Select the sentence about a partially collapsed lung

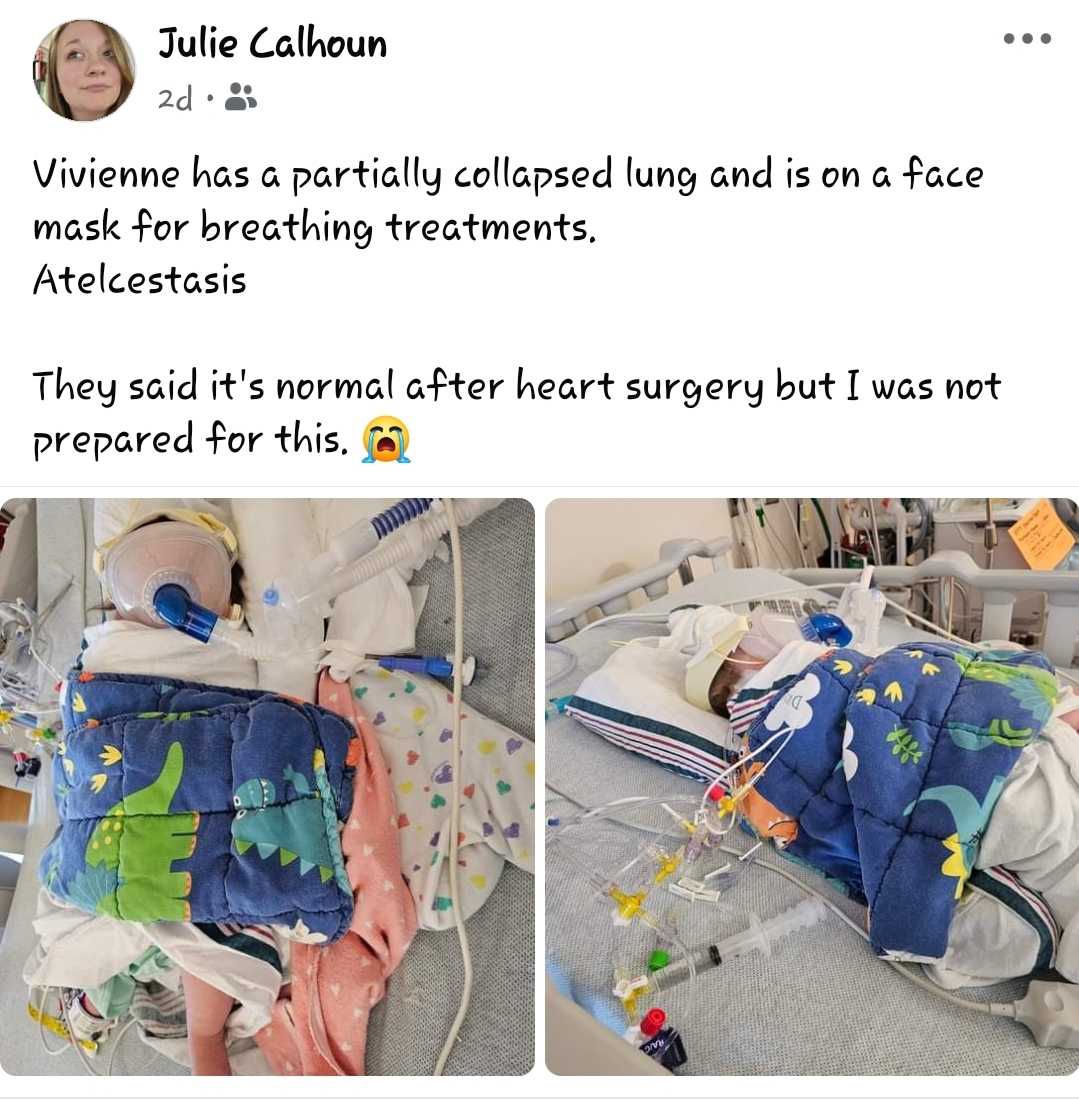pos(507,200)
